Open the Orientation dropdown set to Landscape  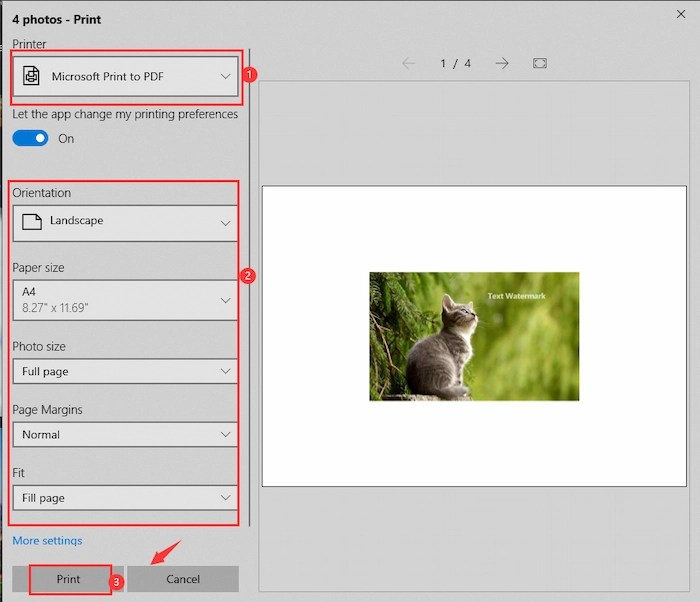click(125, 223)
